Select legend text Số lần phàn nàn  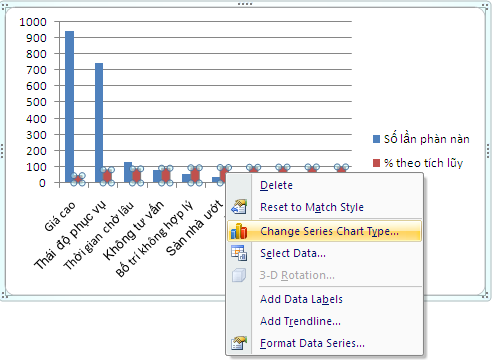click(x=426, y=139)
